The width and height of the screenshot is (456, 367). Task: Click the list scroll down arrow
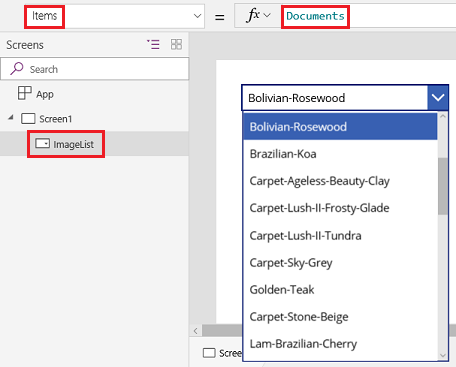pos(443,355)
